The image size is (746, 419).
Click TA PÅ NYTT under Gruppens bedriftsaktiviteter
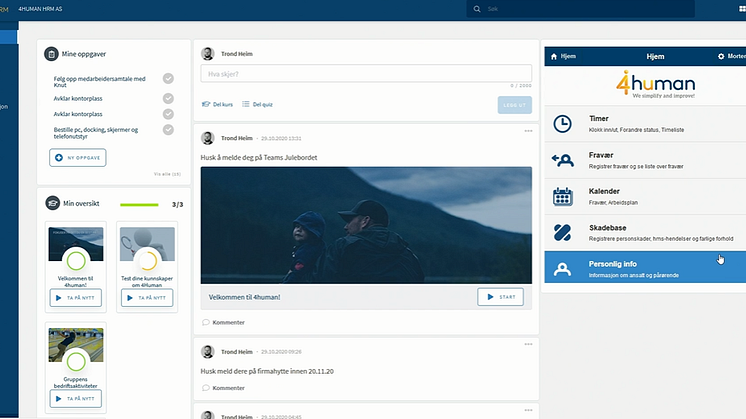click(x=76, y=399)
